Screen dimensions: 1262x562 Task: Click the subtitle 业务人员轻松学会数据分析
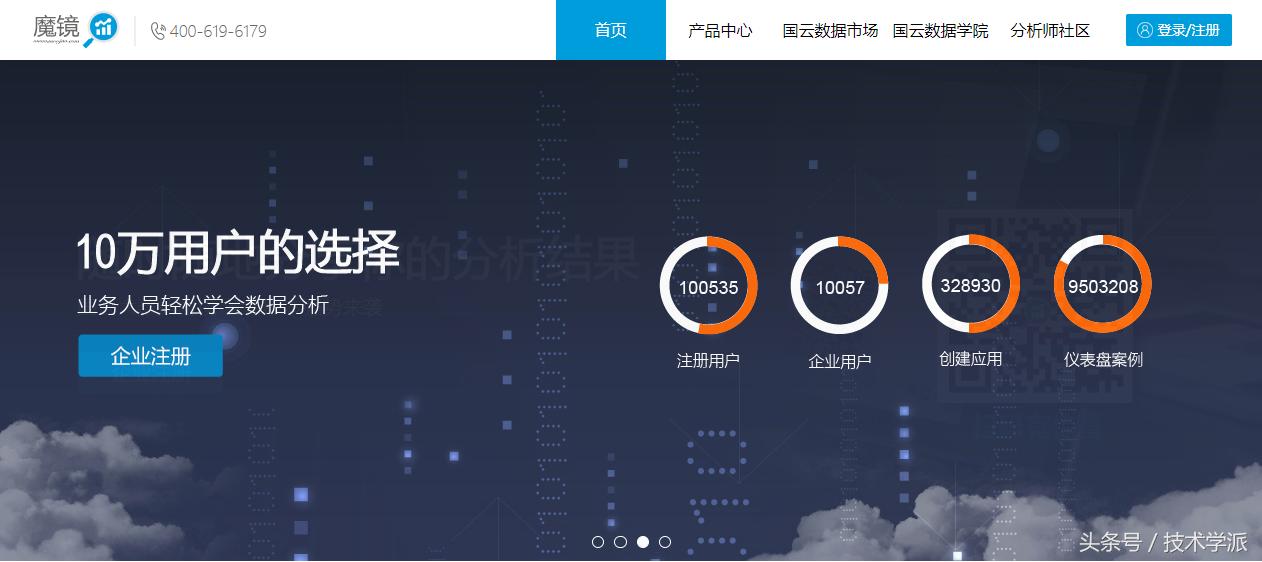tap(203, 306)
